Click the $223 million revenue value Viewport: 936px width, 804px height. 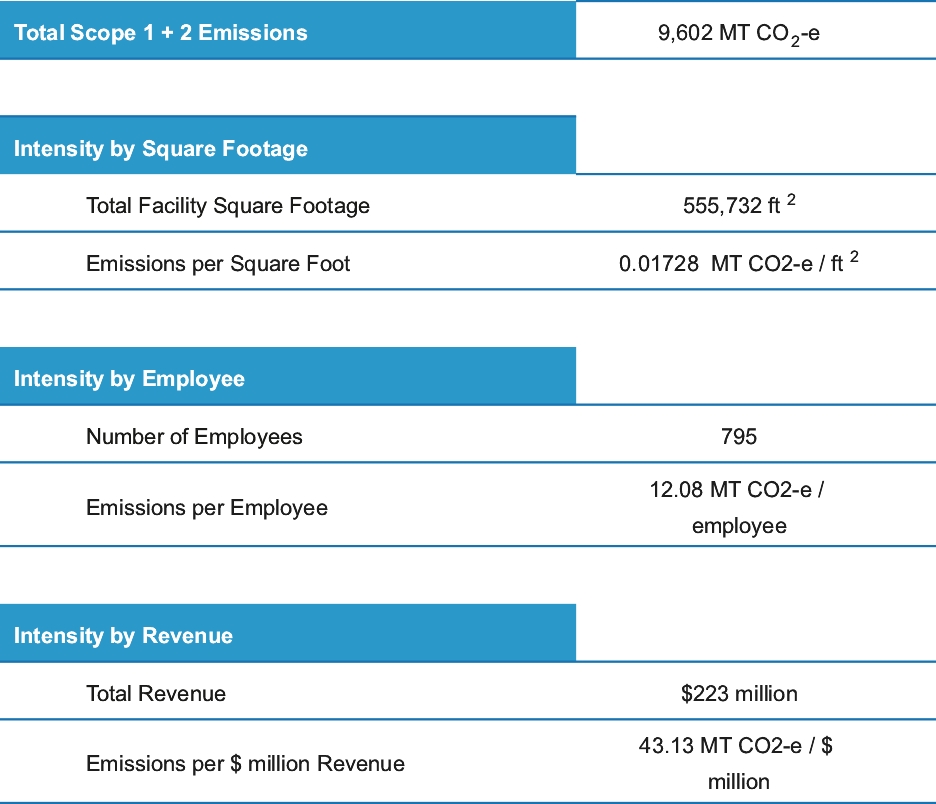click(x=738, y=694)
